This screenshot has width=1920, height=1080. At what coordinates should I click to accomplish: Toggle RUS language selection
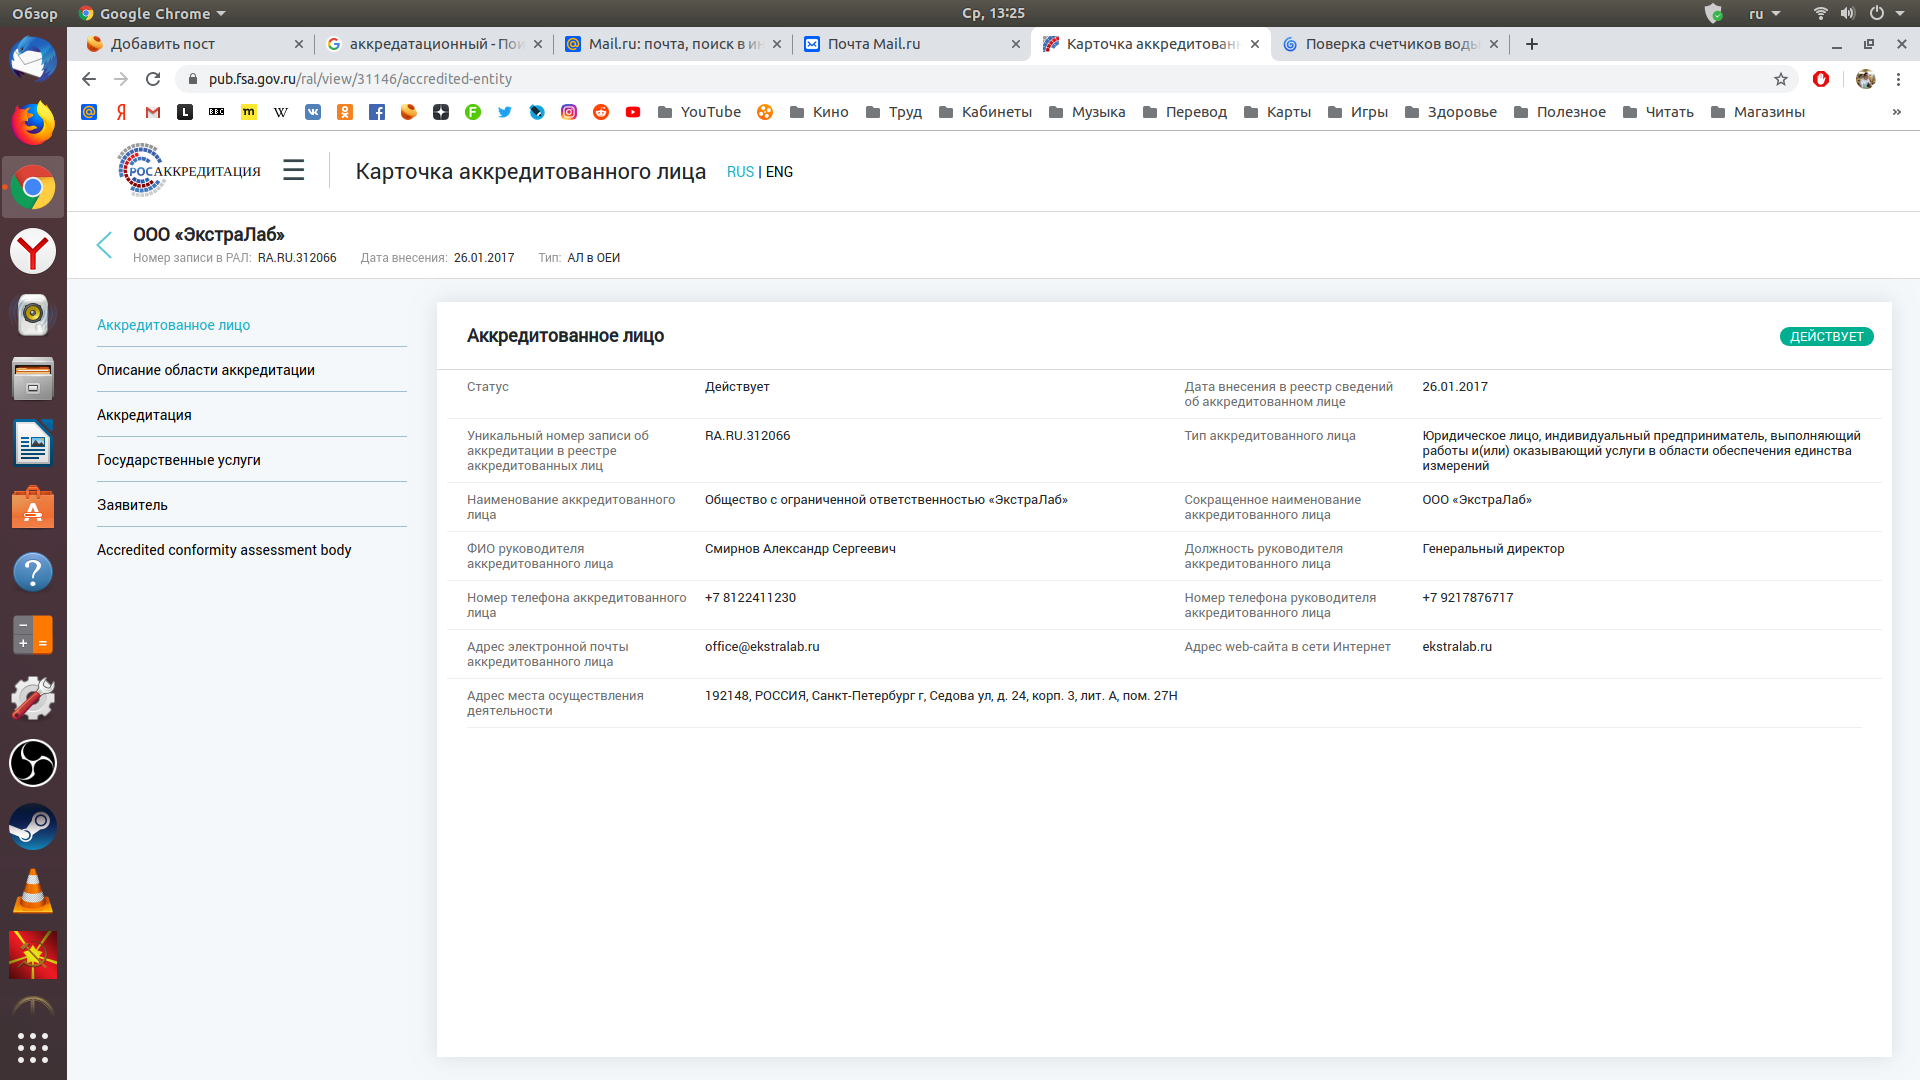(738, 171)
